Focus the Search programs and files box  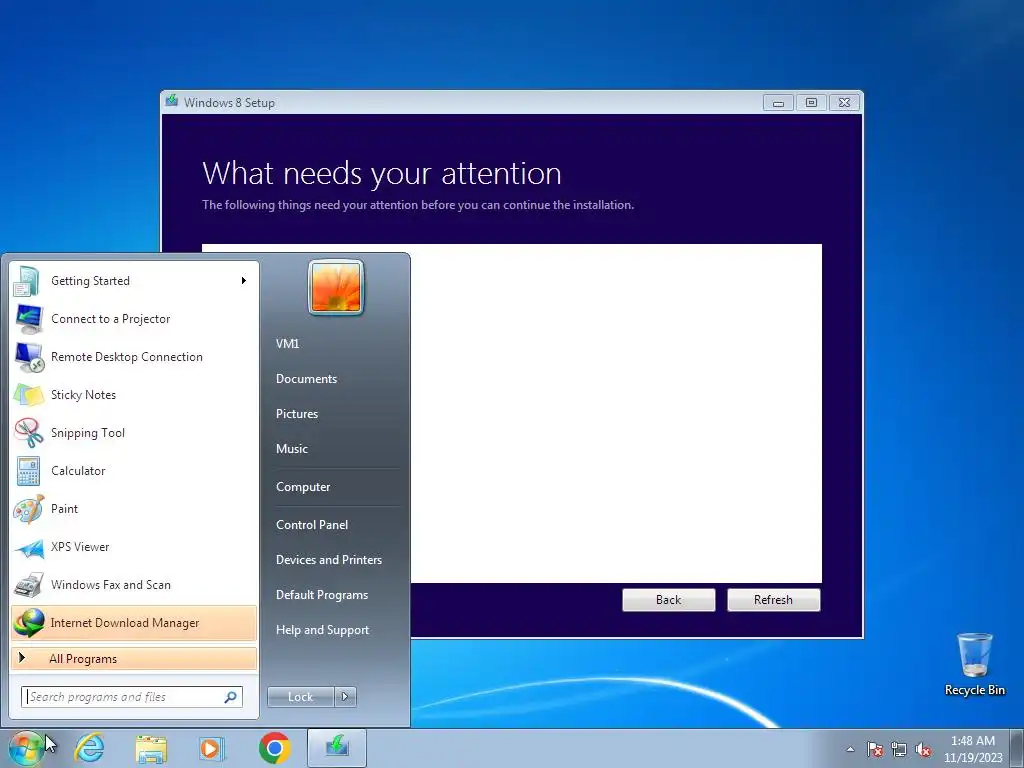[x=131, y=697]
